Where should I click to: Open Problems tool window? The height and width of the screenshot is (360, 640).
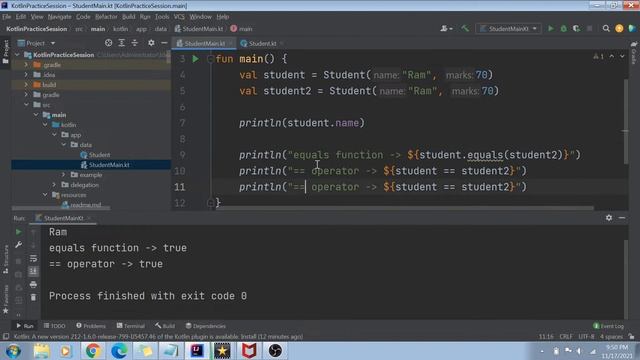[x=91, y=326]
